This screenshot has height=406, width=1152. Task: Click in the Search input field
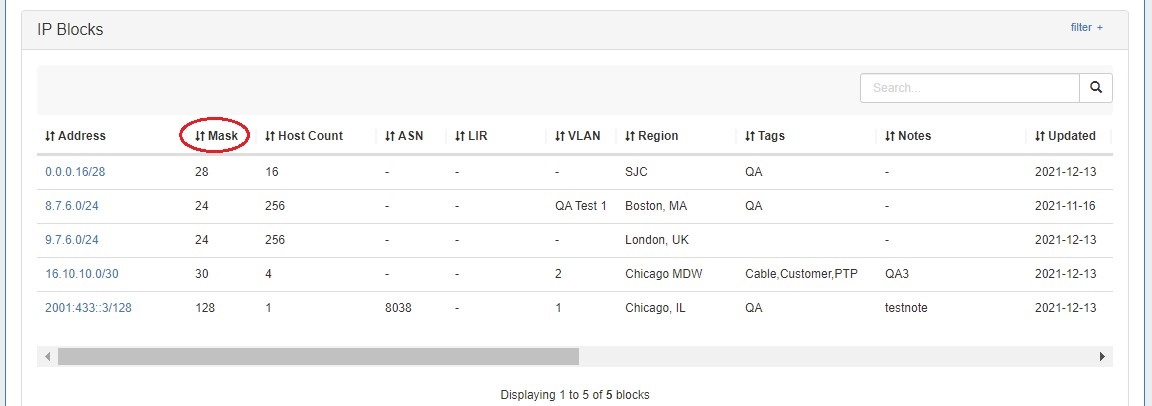[969, 88]
